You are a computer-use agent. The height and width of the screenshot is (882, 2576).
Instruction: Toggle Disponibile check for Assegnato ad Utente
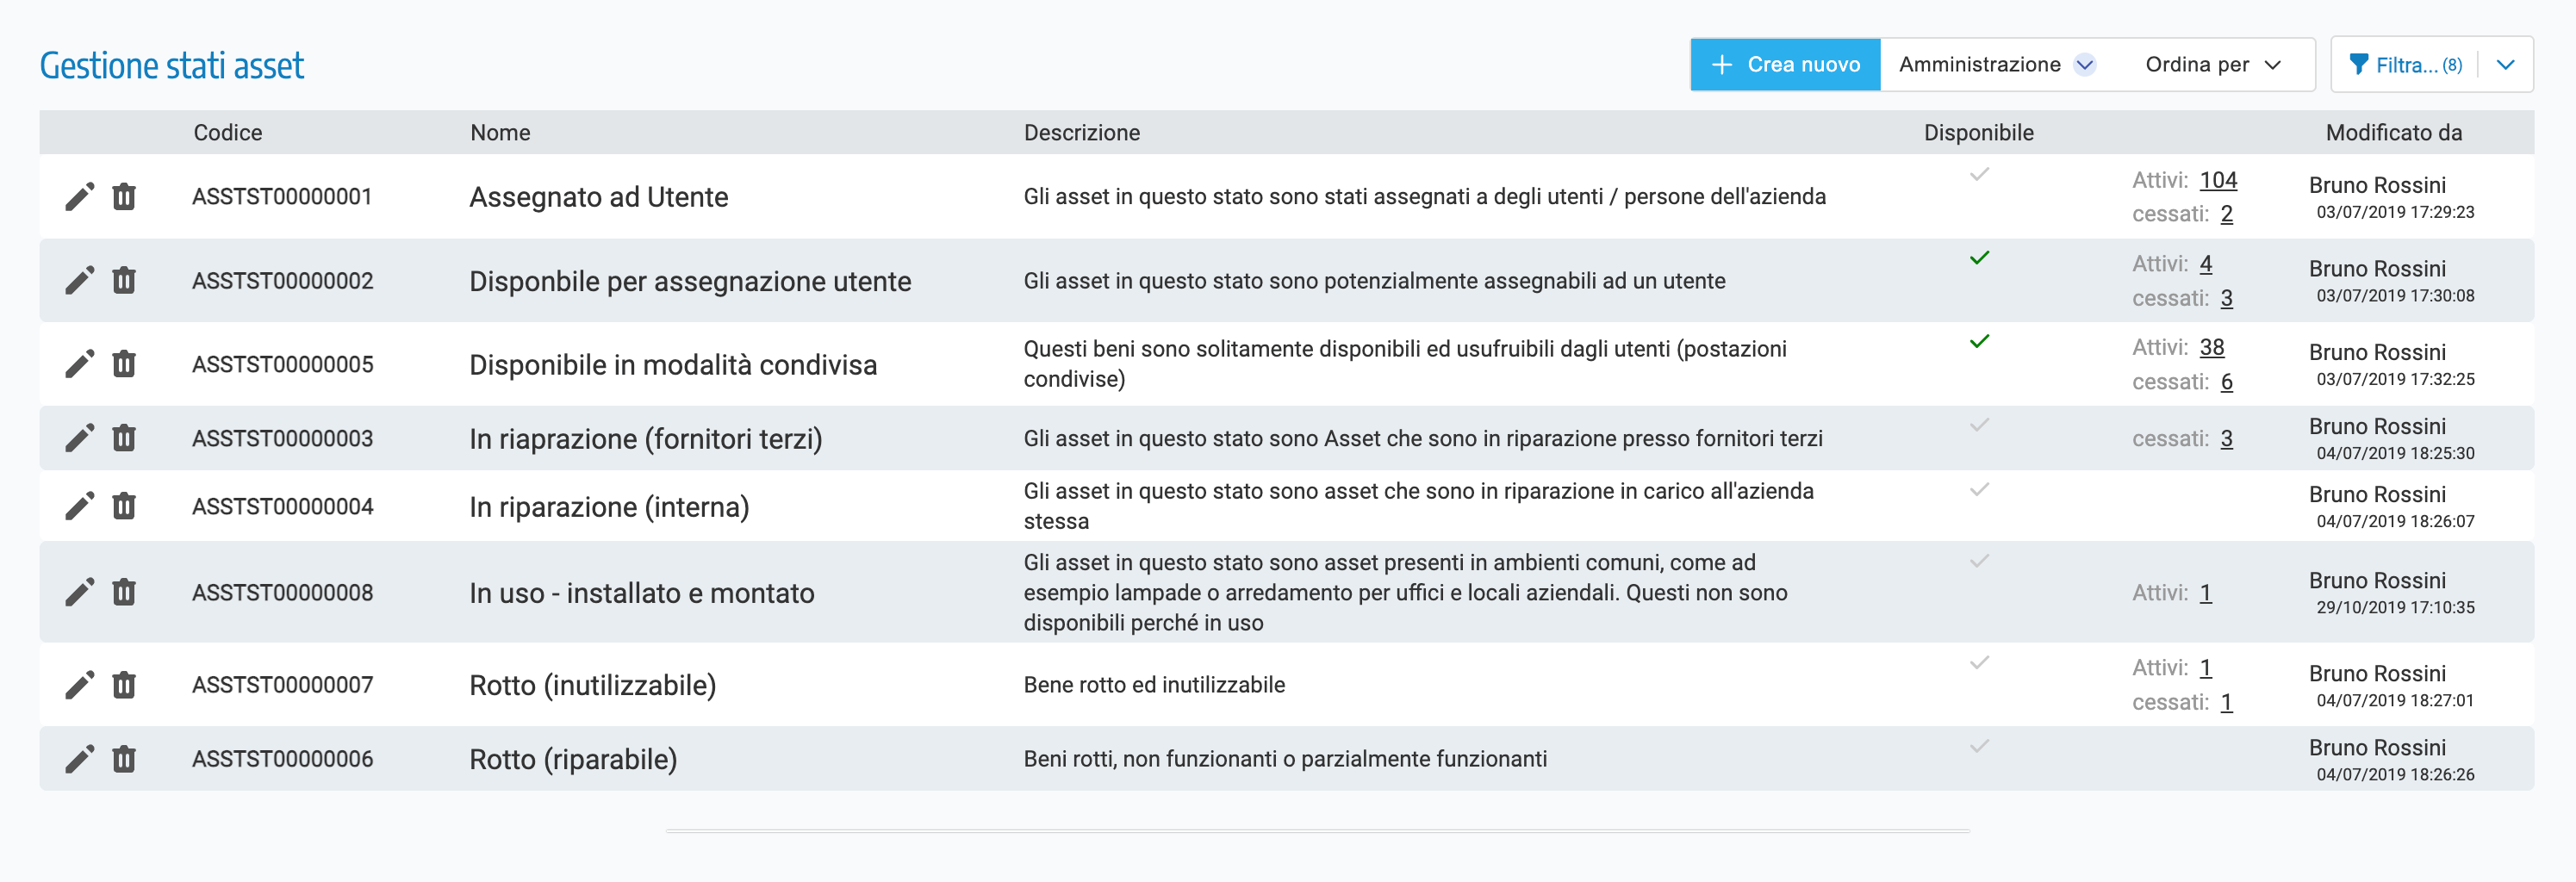click(1979, 175)
